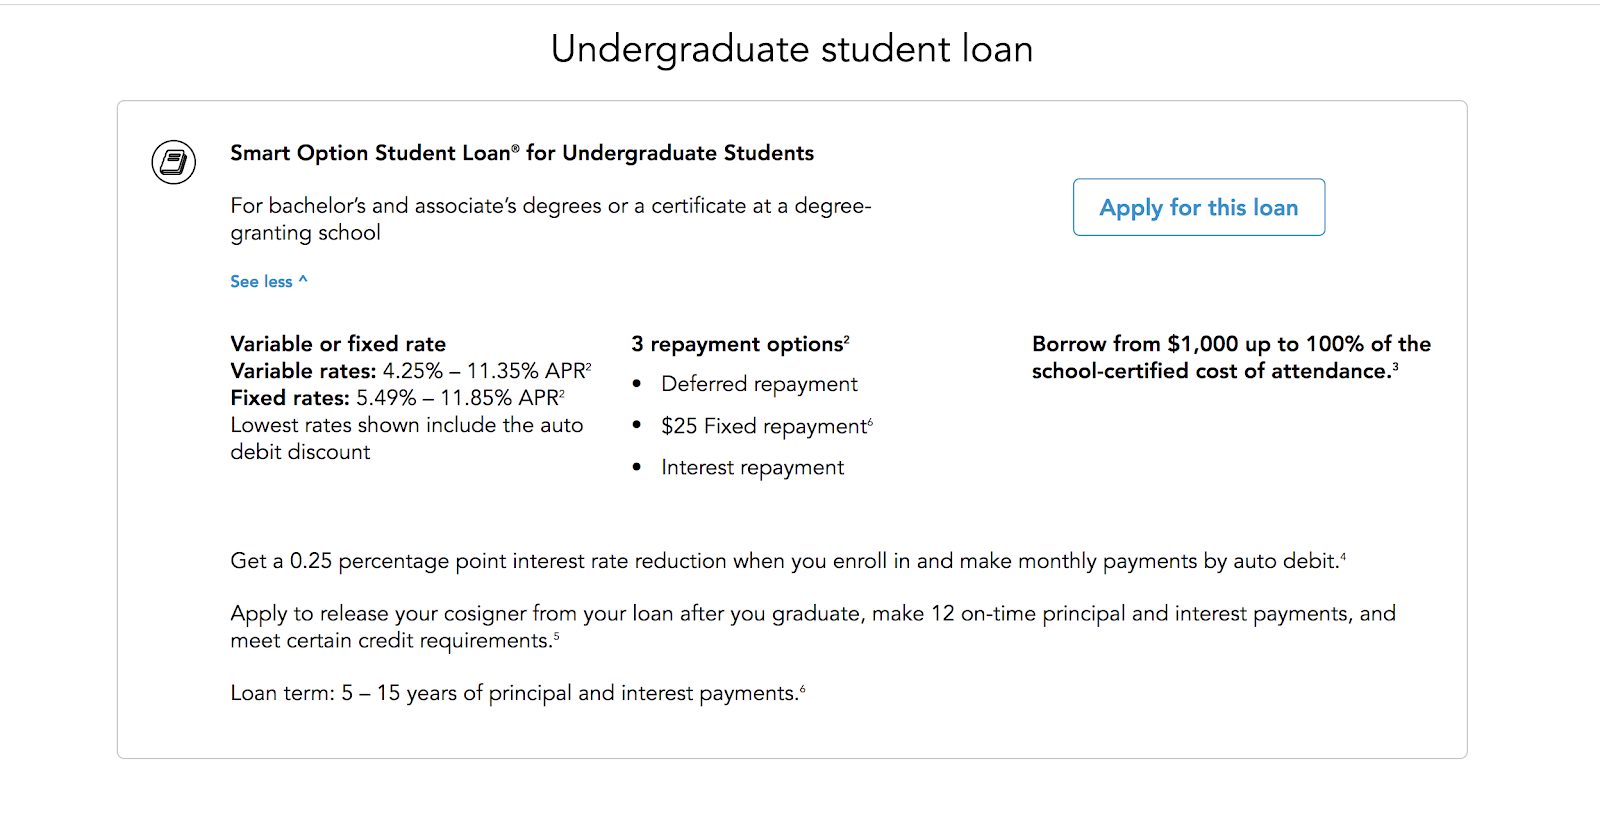Click the Undergraduate student loan page title
The height and width of the screenshot is (813, 1600).
(x=792, y=49)
